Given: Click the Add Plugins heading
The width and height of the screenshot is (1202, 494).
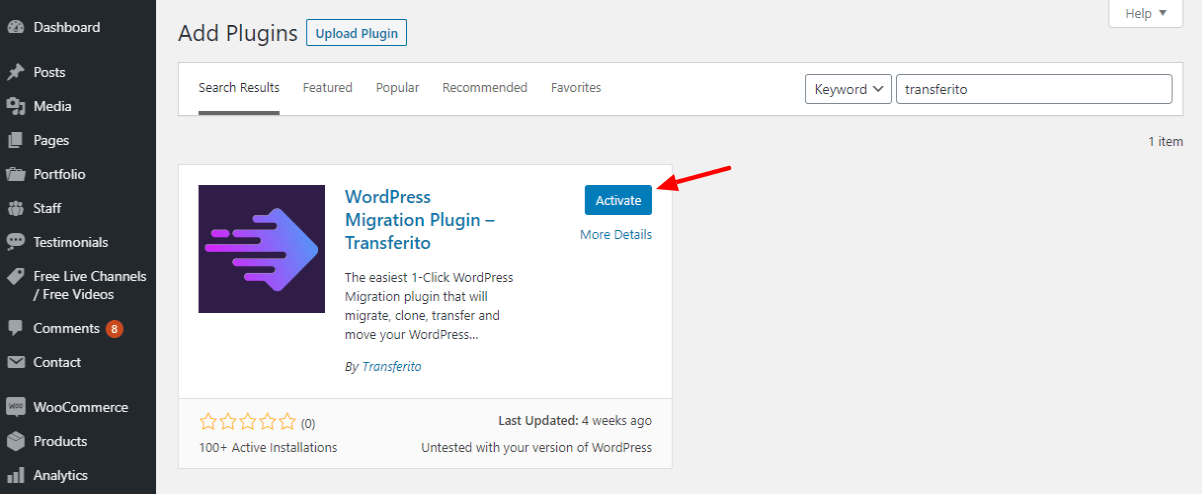Looking at the screenshot, I should pos(238,33).
